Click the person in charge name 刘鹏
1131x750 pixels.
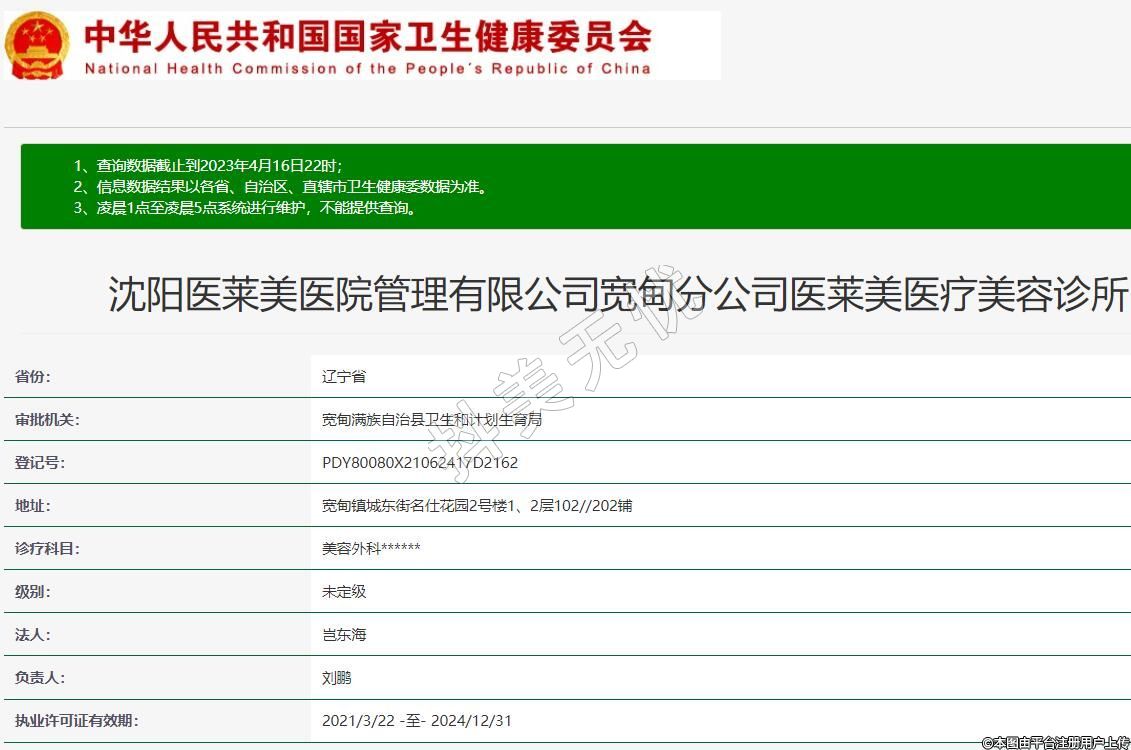[x=336, y=678]
